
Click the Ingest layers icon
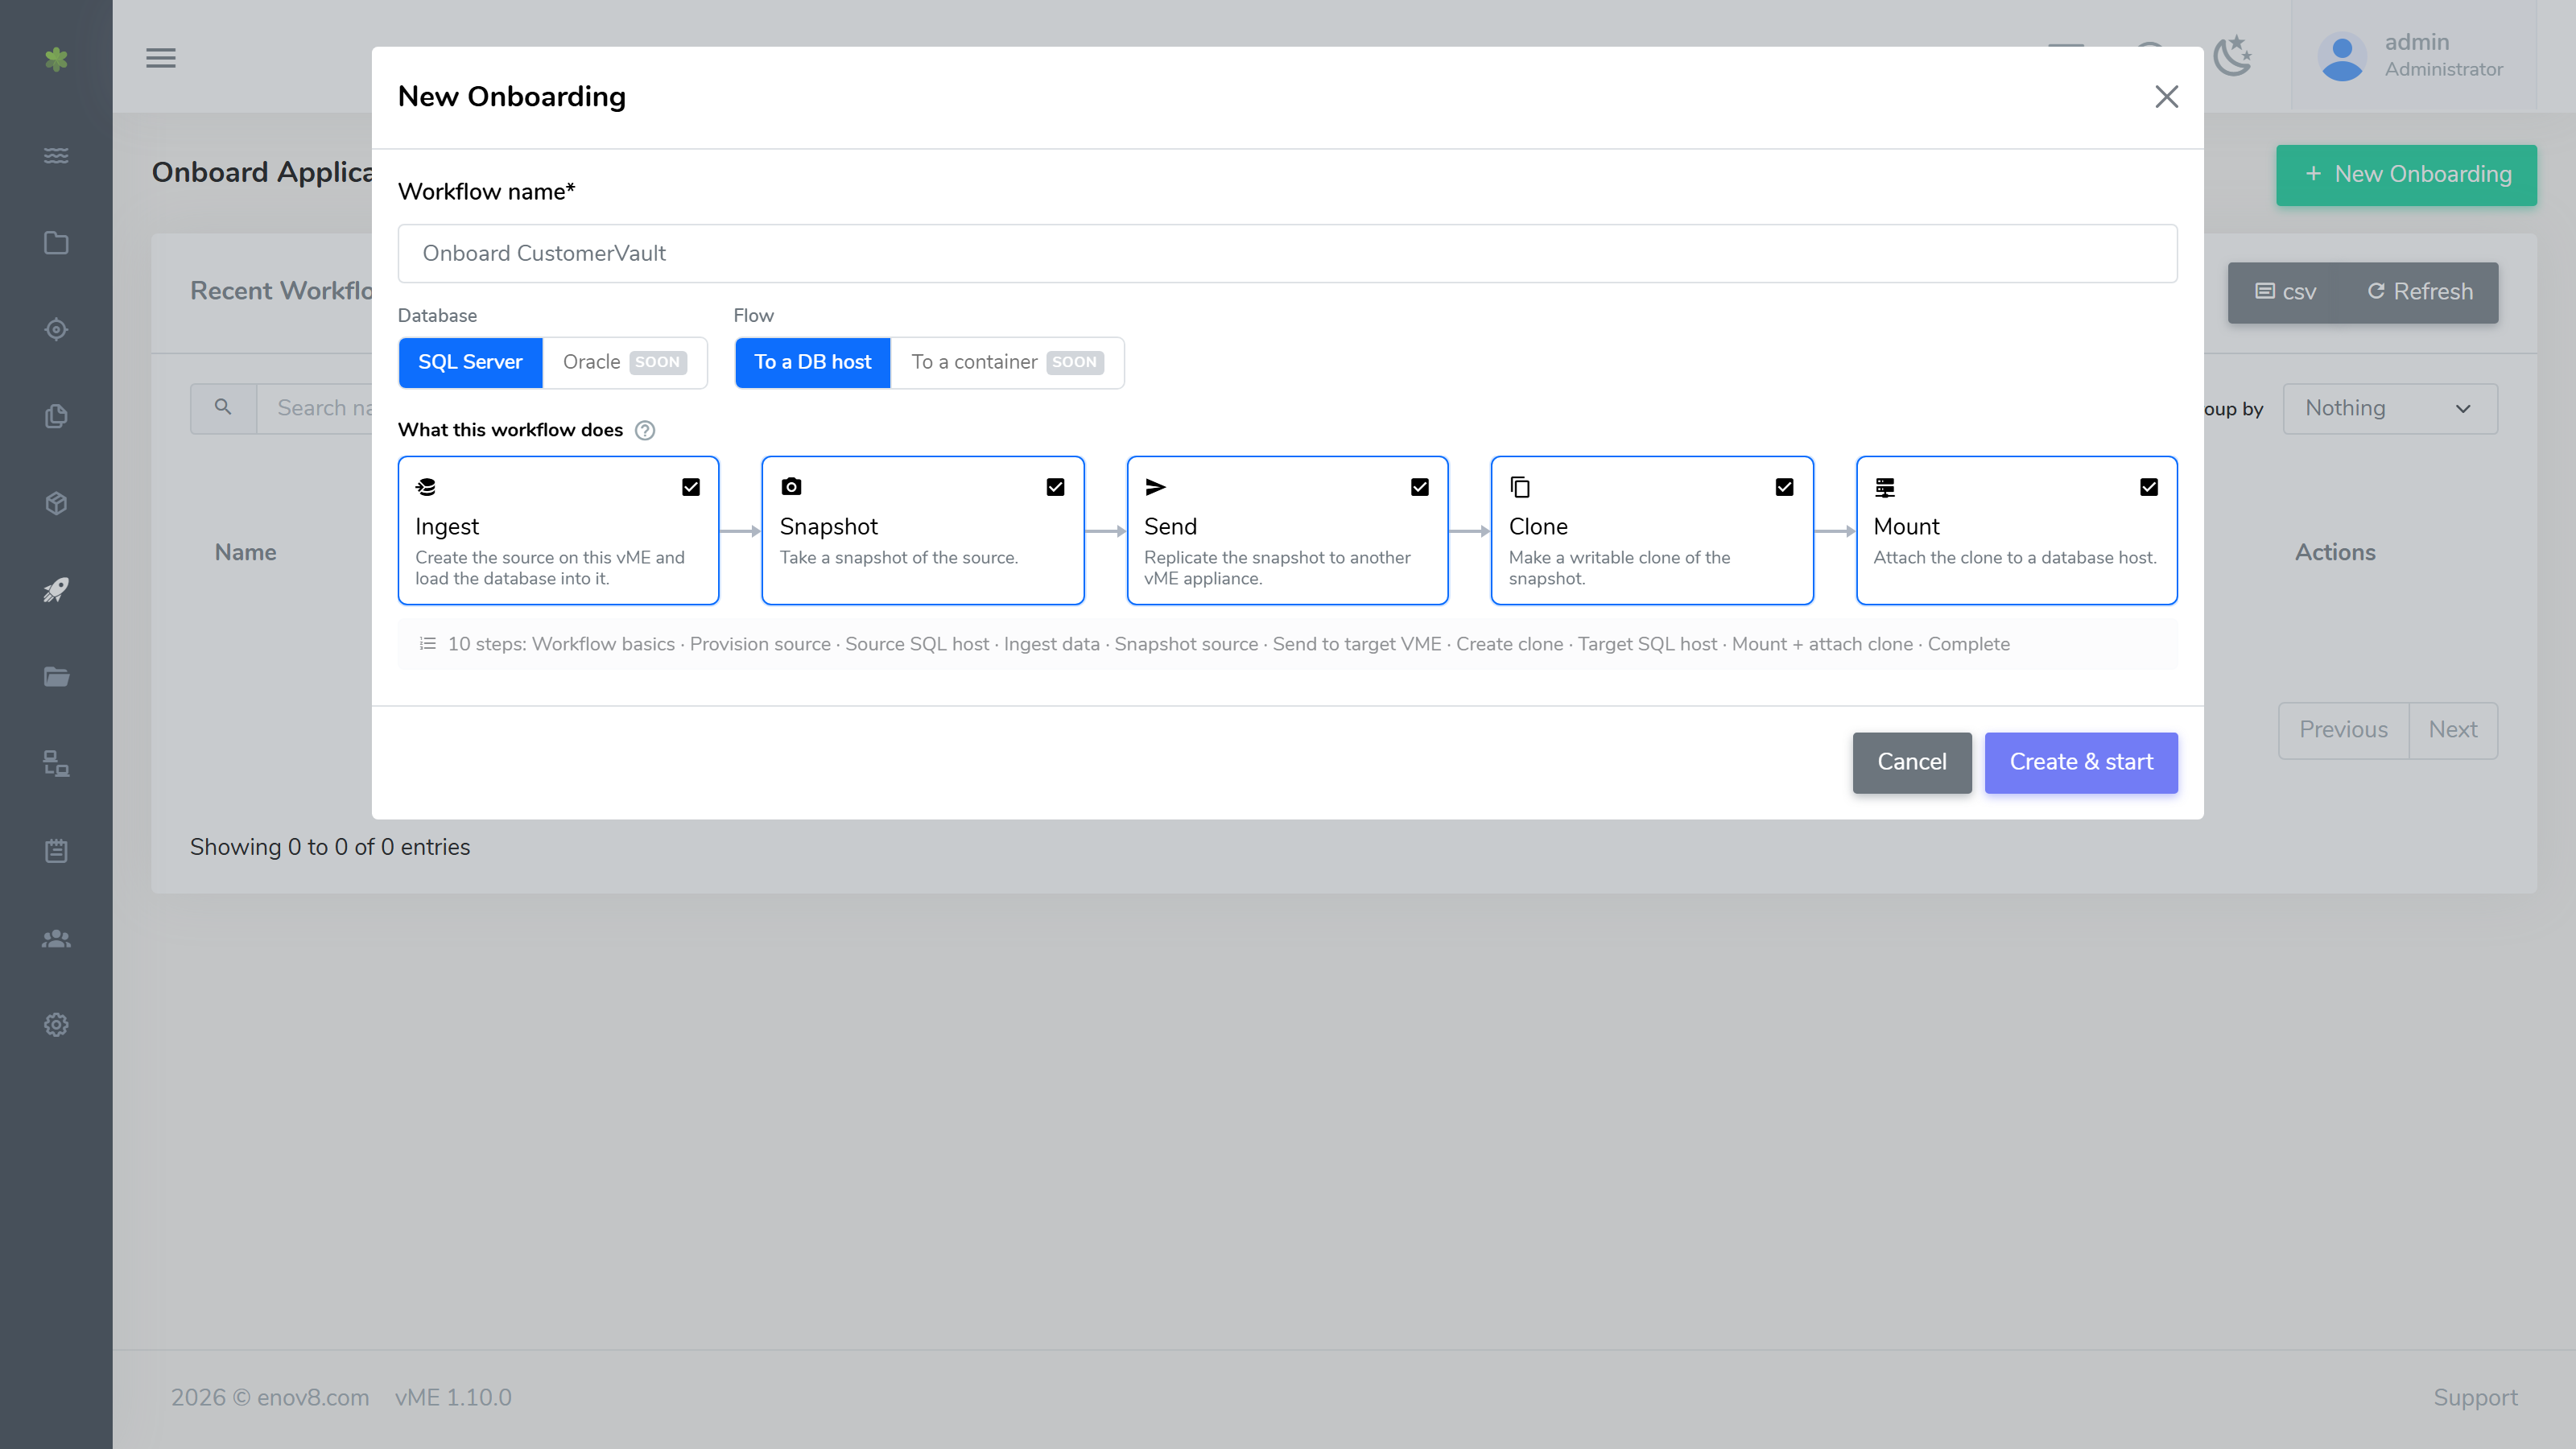pyautogui.click(x=426, y=487)
